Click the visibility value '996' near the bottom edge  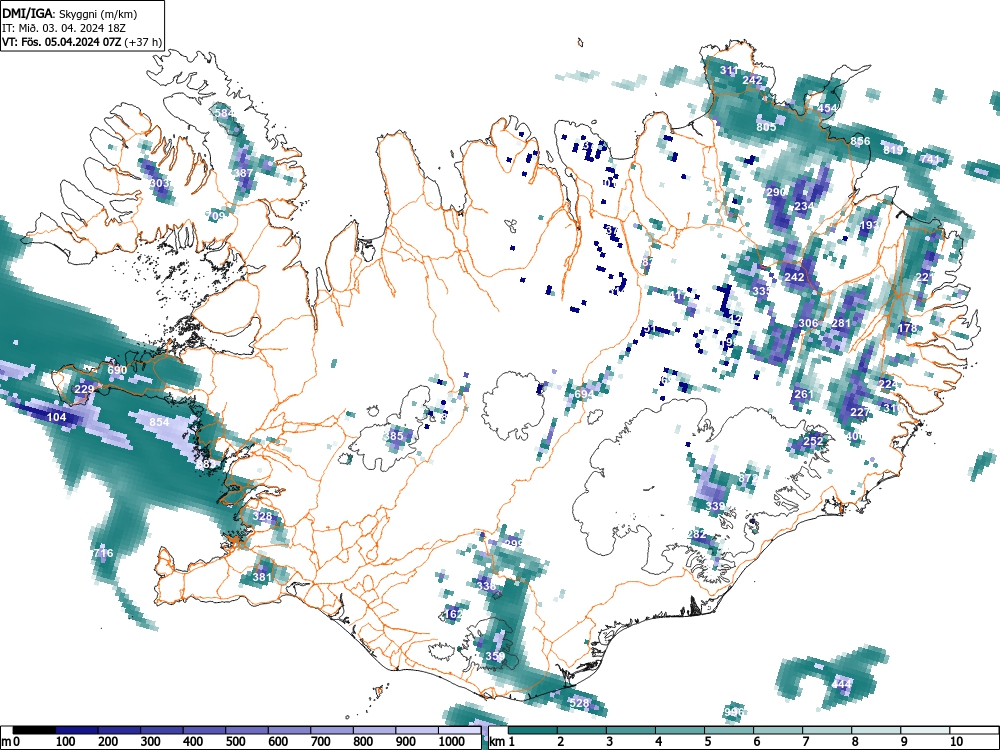click(734, 712)
